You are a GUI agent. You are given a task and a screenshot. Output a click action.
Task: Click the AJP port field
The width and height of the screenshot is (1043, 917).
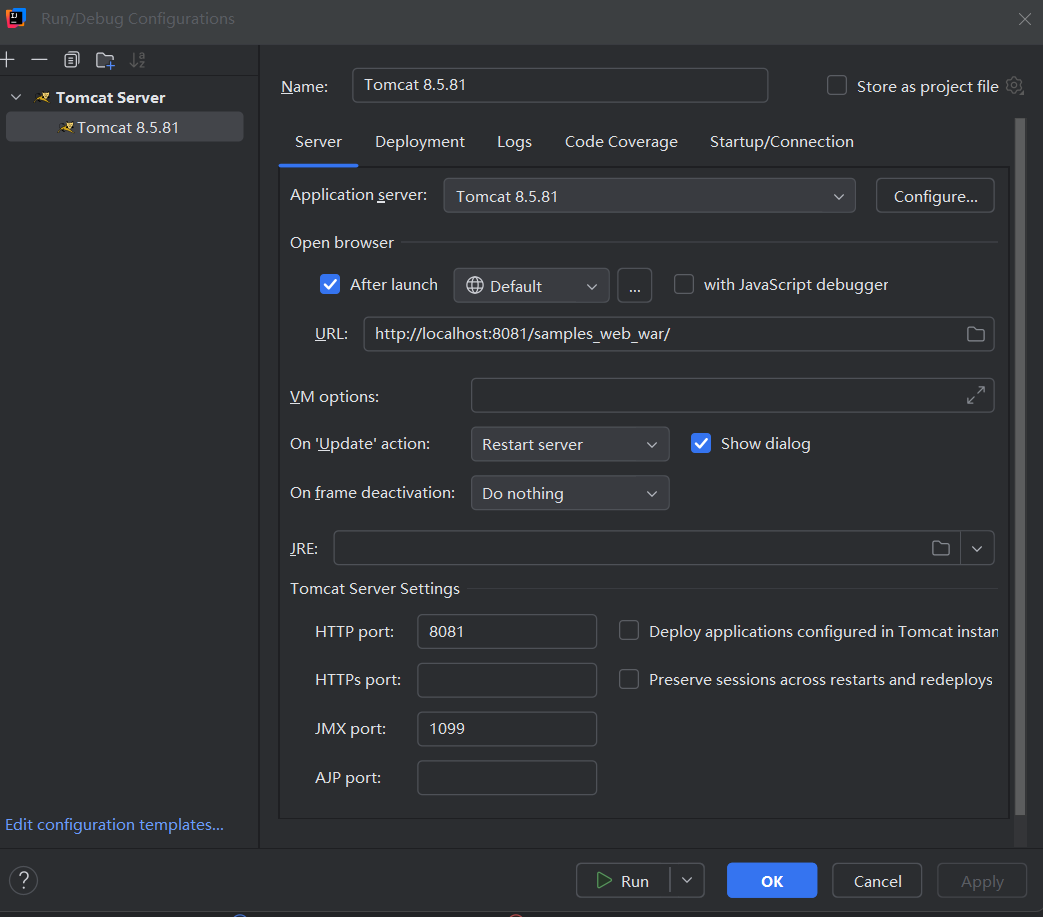[507, 777]
